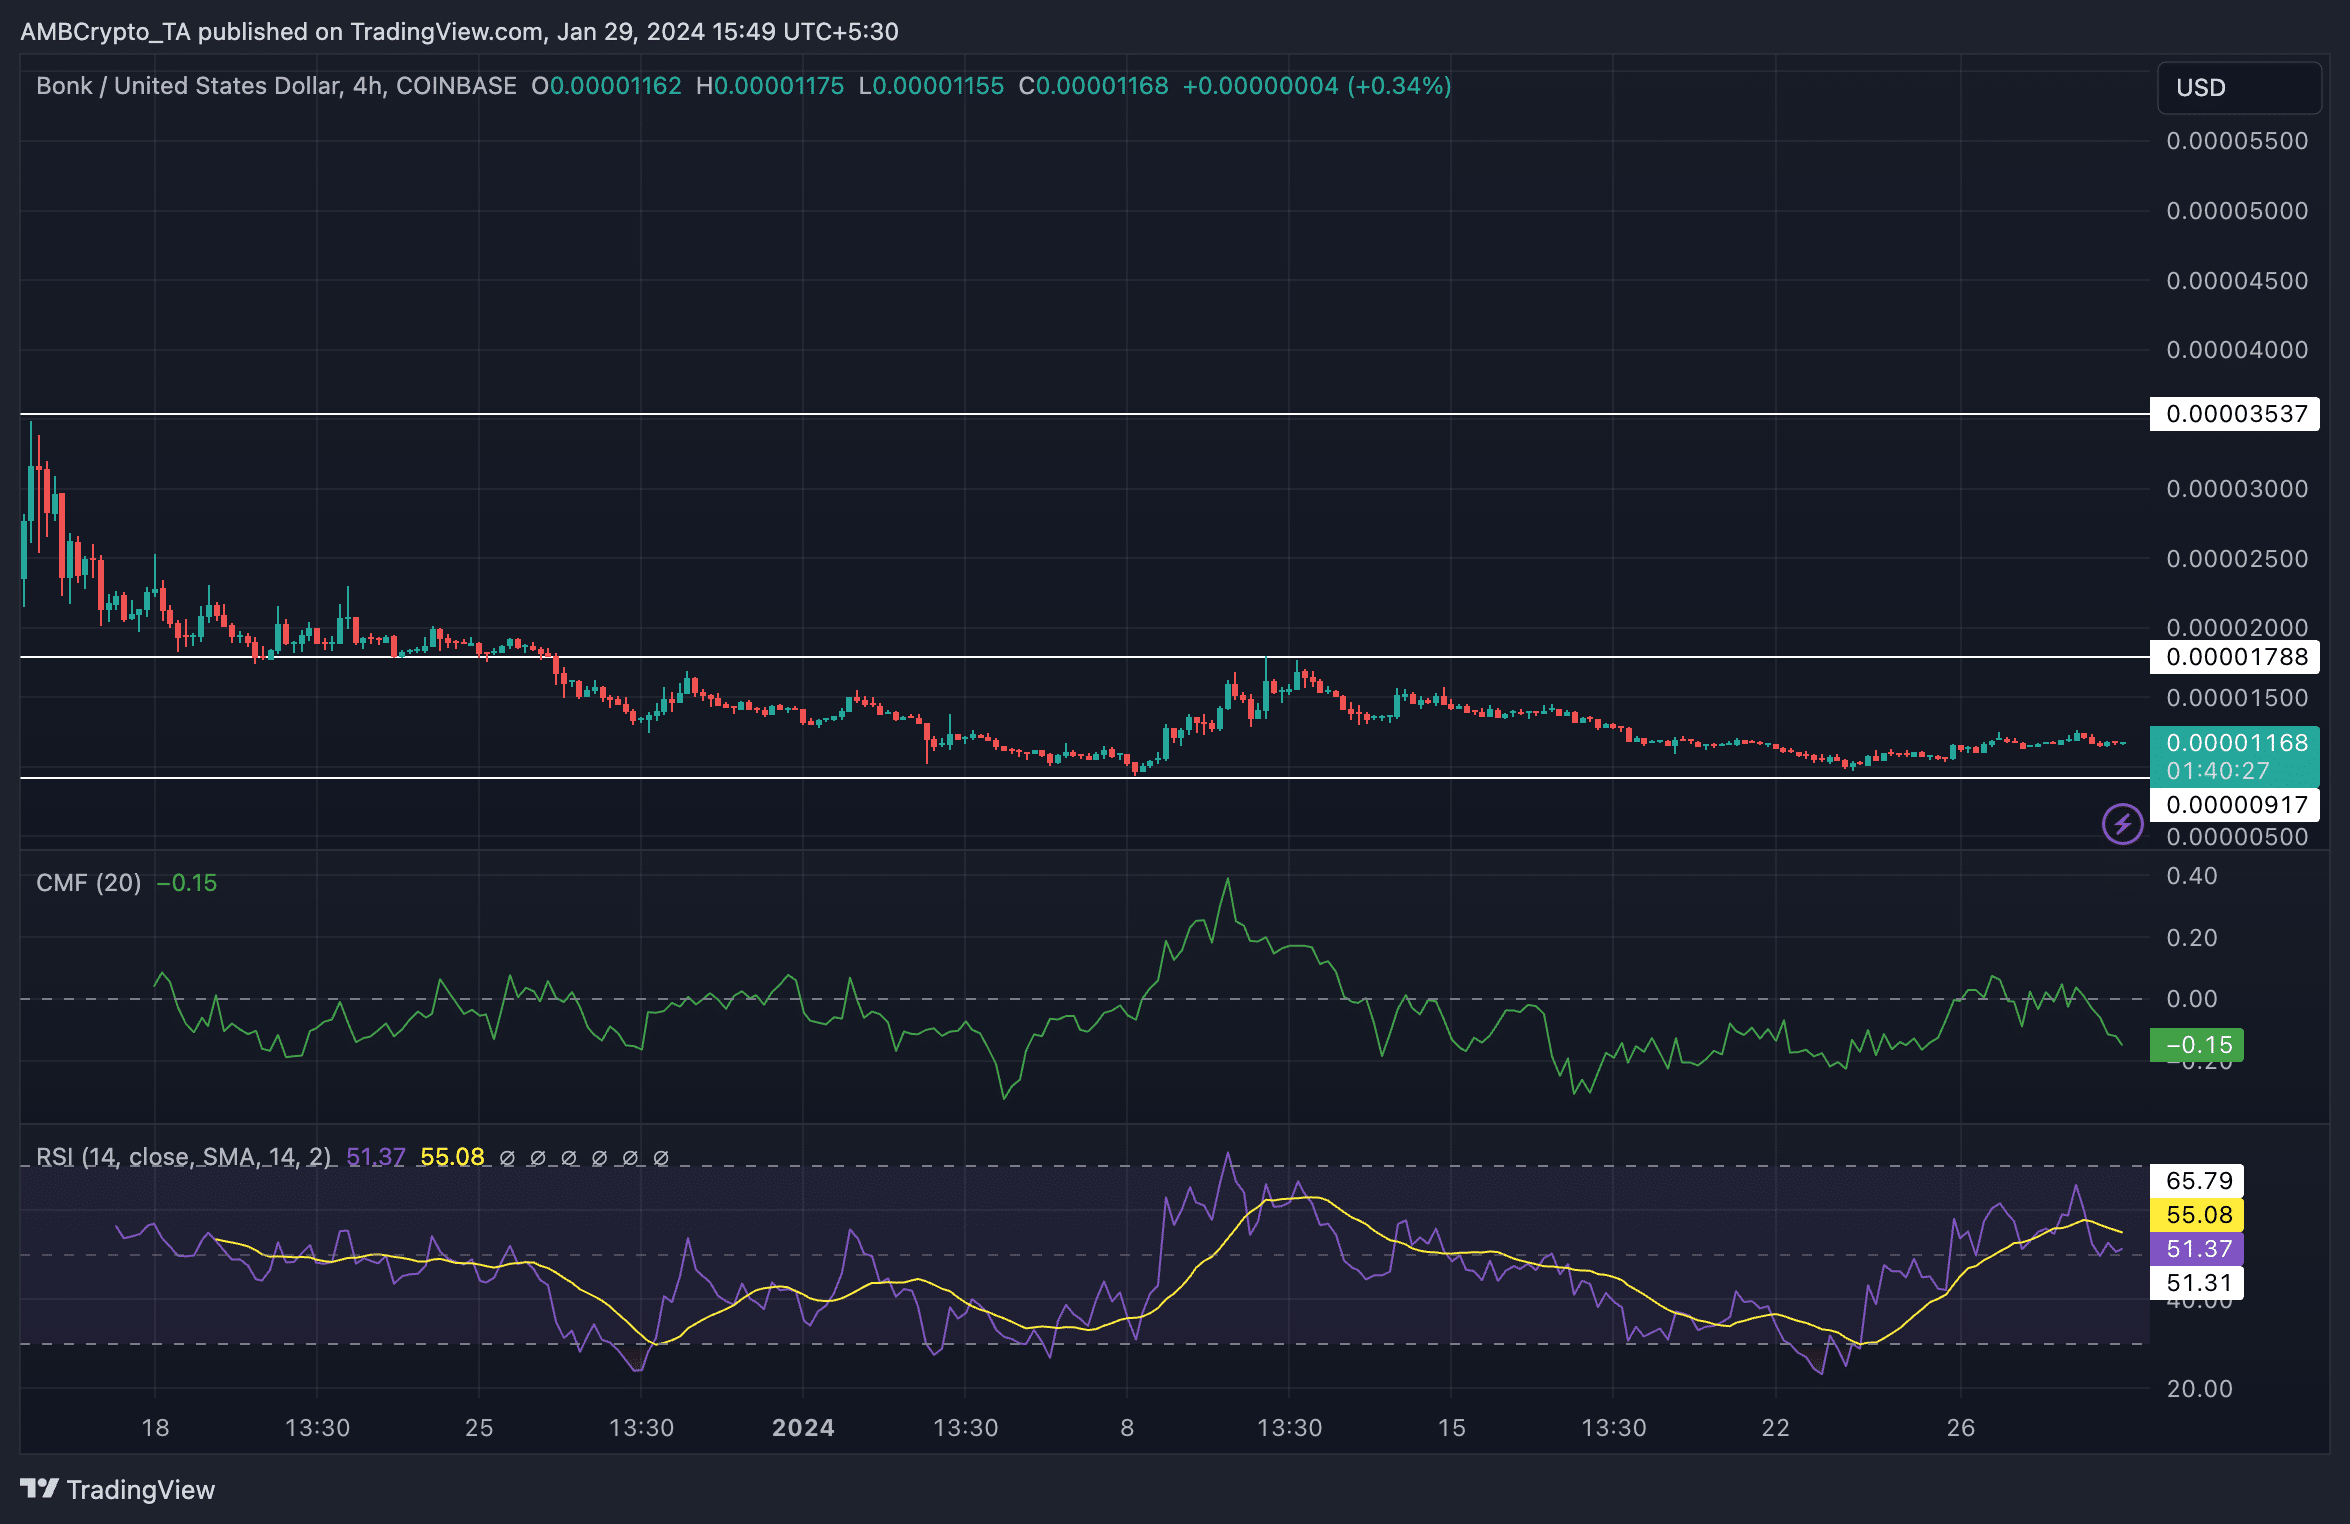This screenshot has width=2350, height=1524.
Task: Click the purple 51.37 RSI value label
Action: click(2197, 1249)
